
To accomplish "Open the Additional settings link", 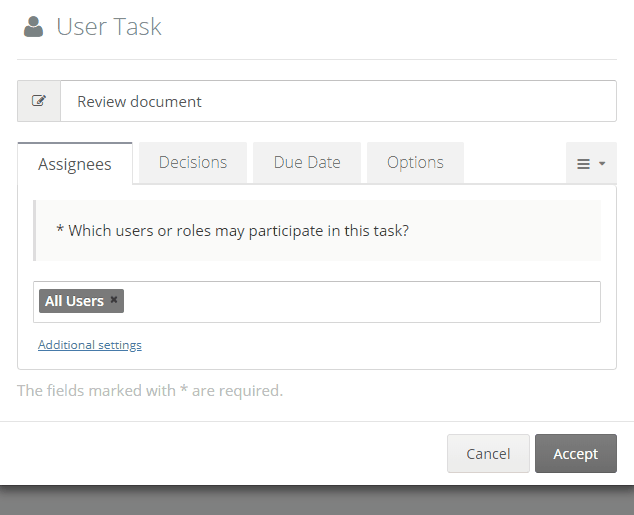I will coord(90,345).
